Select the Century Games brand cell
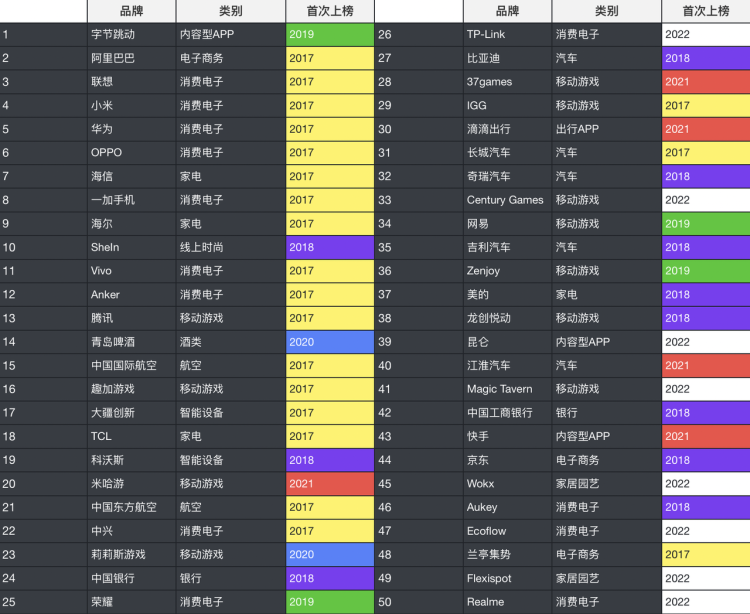Image resolution: width=750 pixels, height=614 pixels. [x=507, y=200]
